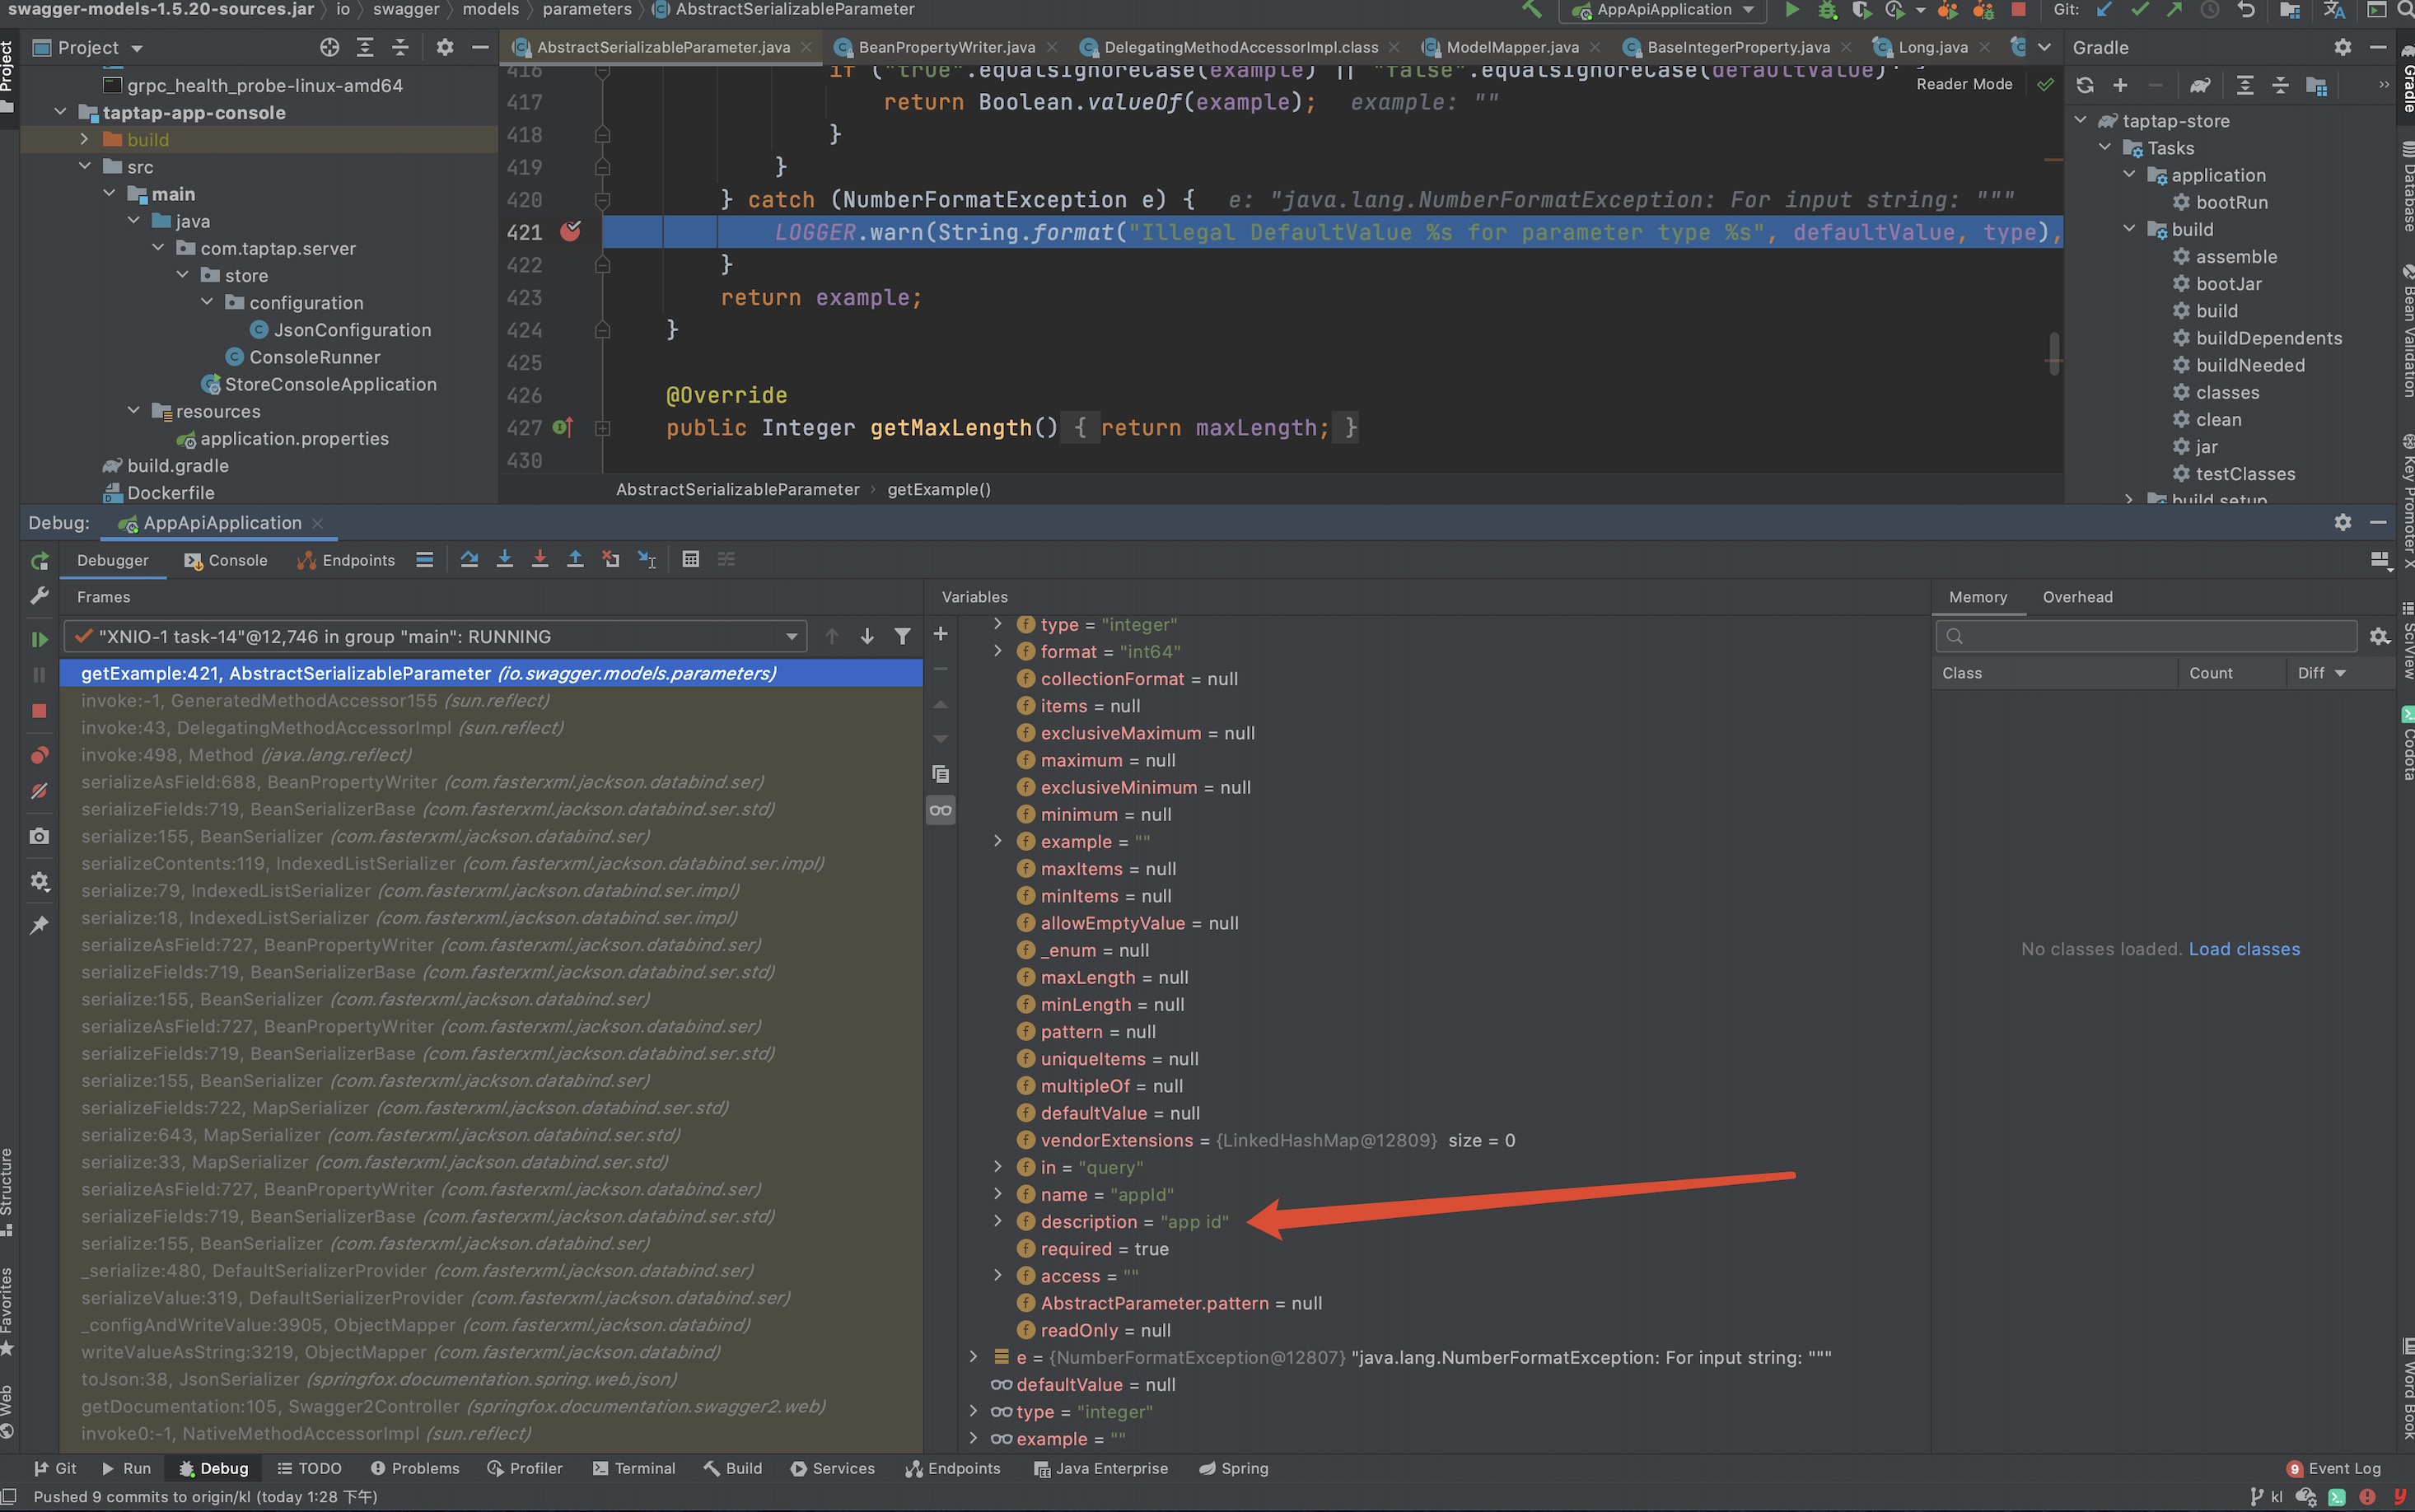The width and height of the screenshot is (2415, 1512).
Task: Click the Load classes link
Action: click(x=2243, y=949)
